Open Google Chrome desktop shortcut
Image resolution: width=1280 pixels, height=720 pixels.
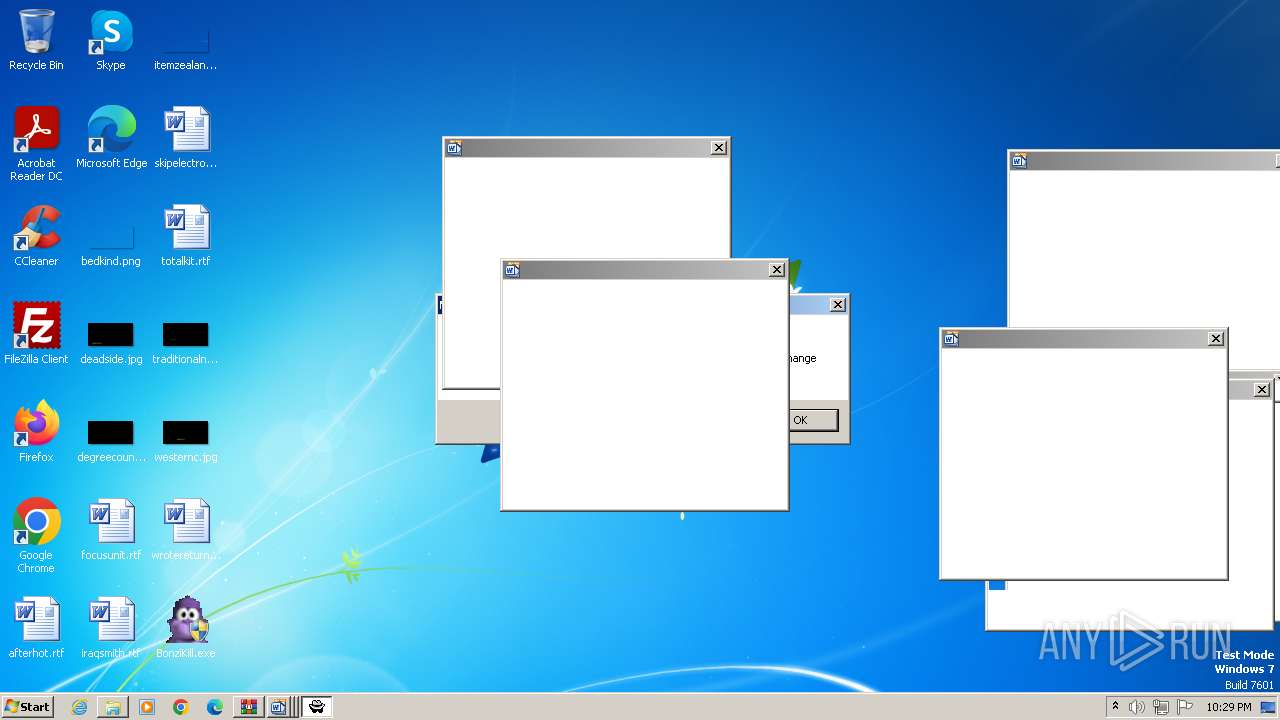pos(36,536)
